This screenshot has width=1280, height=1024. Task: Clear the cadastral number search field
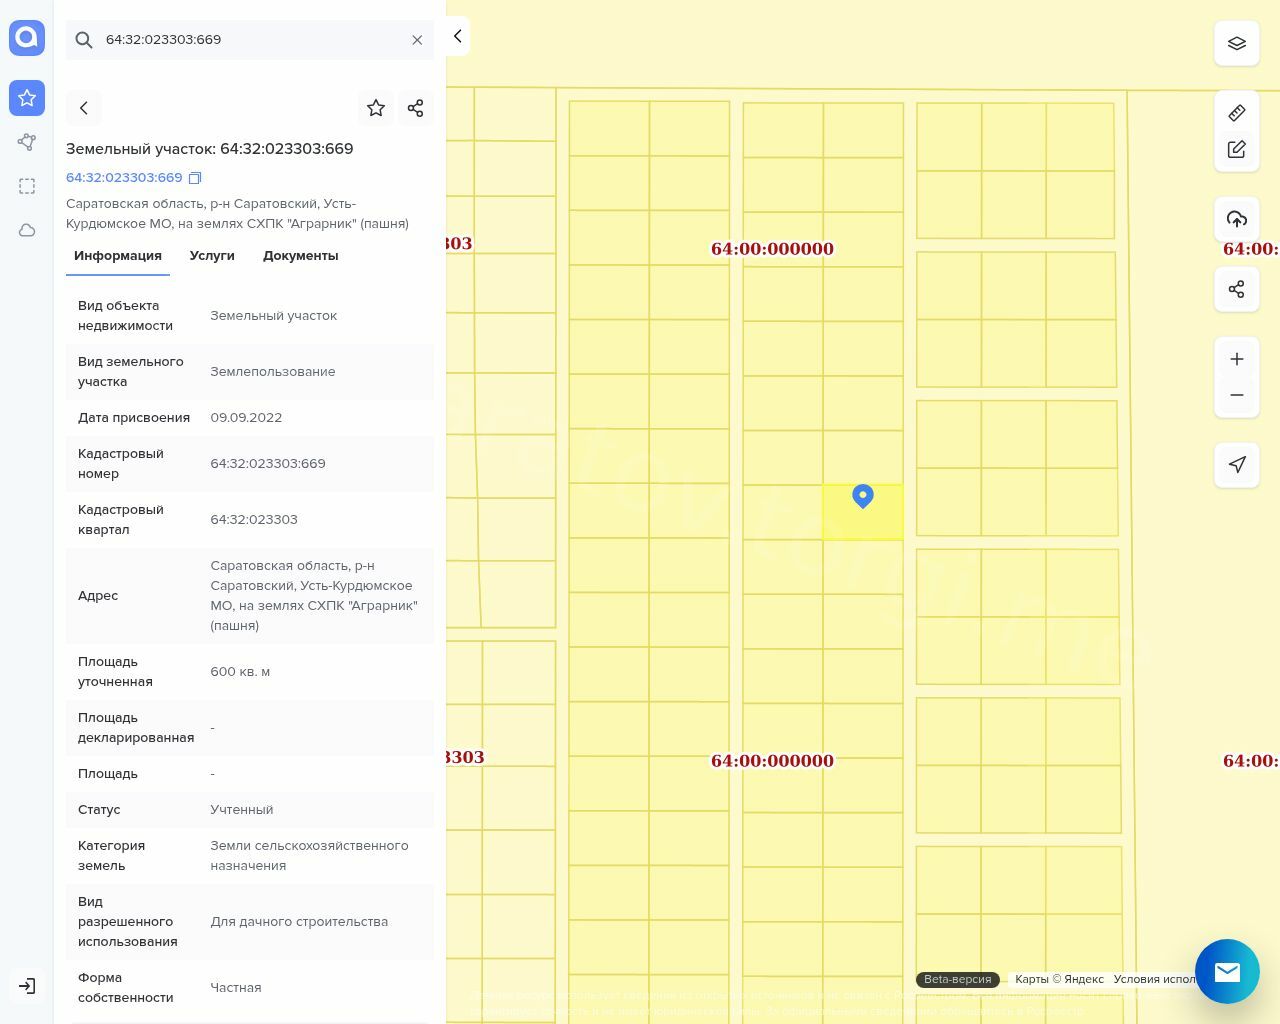[x=417, y=40]
